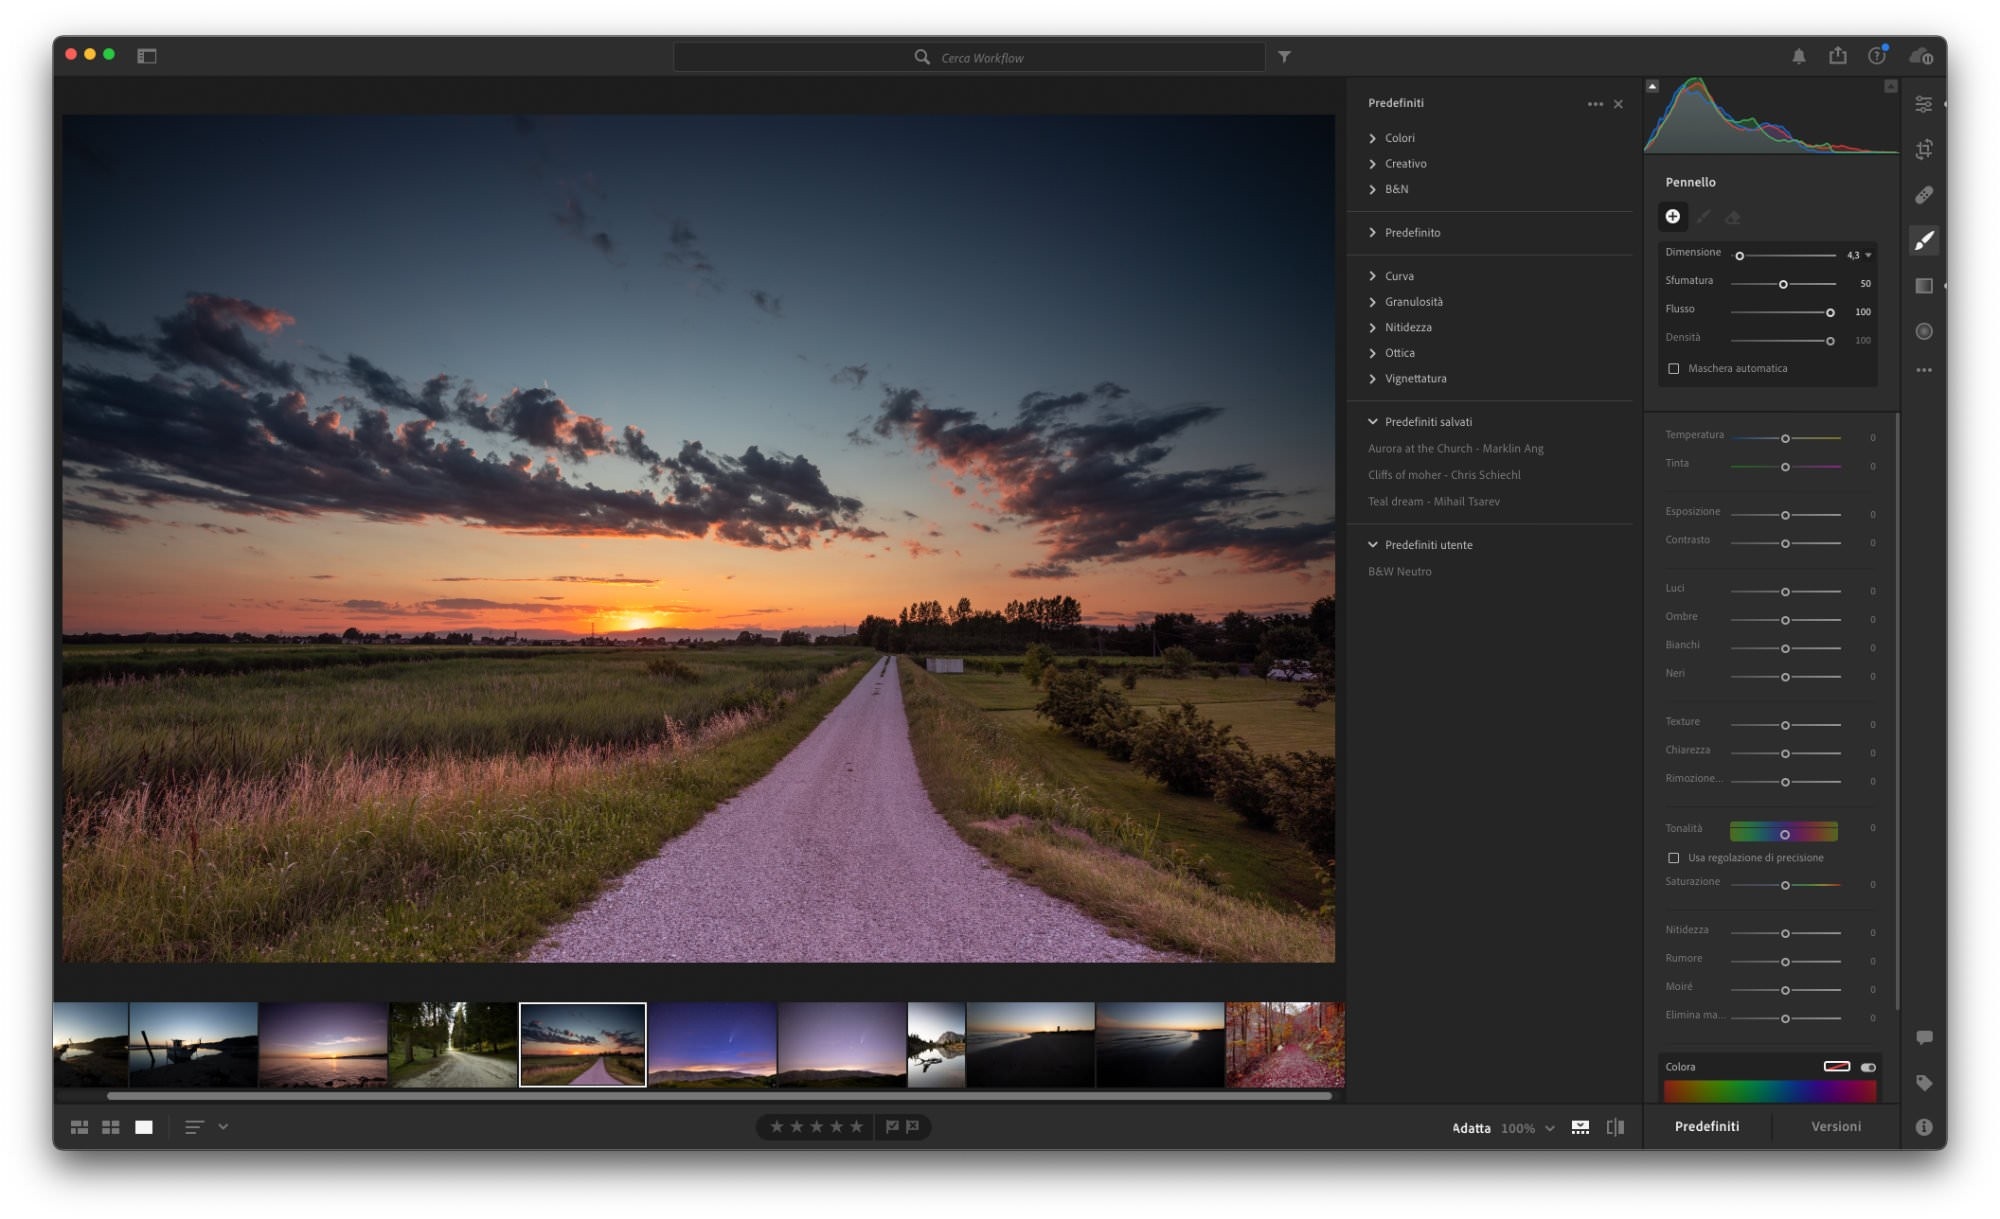2000x1219 pixels.
Task: Open the Linear gradient tool
Action: [1923, 286]
